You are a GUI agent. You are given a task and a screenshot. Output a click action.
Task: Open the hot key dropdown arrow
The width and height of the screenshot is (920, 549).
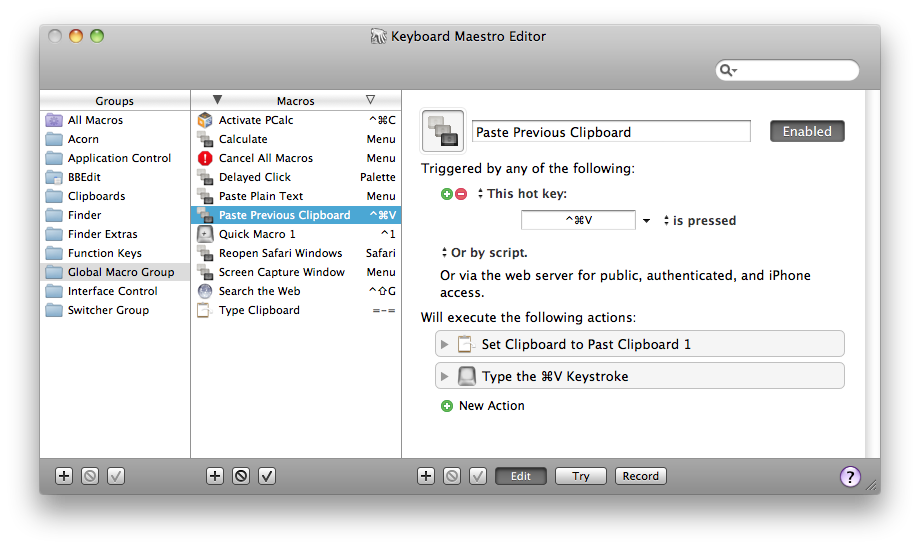(x=646, y=221)
